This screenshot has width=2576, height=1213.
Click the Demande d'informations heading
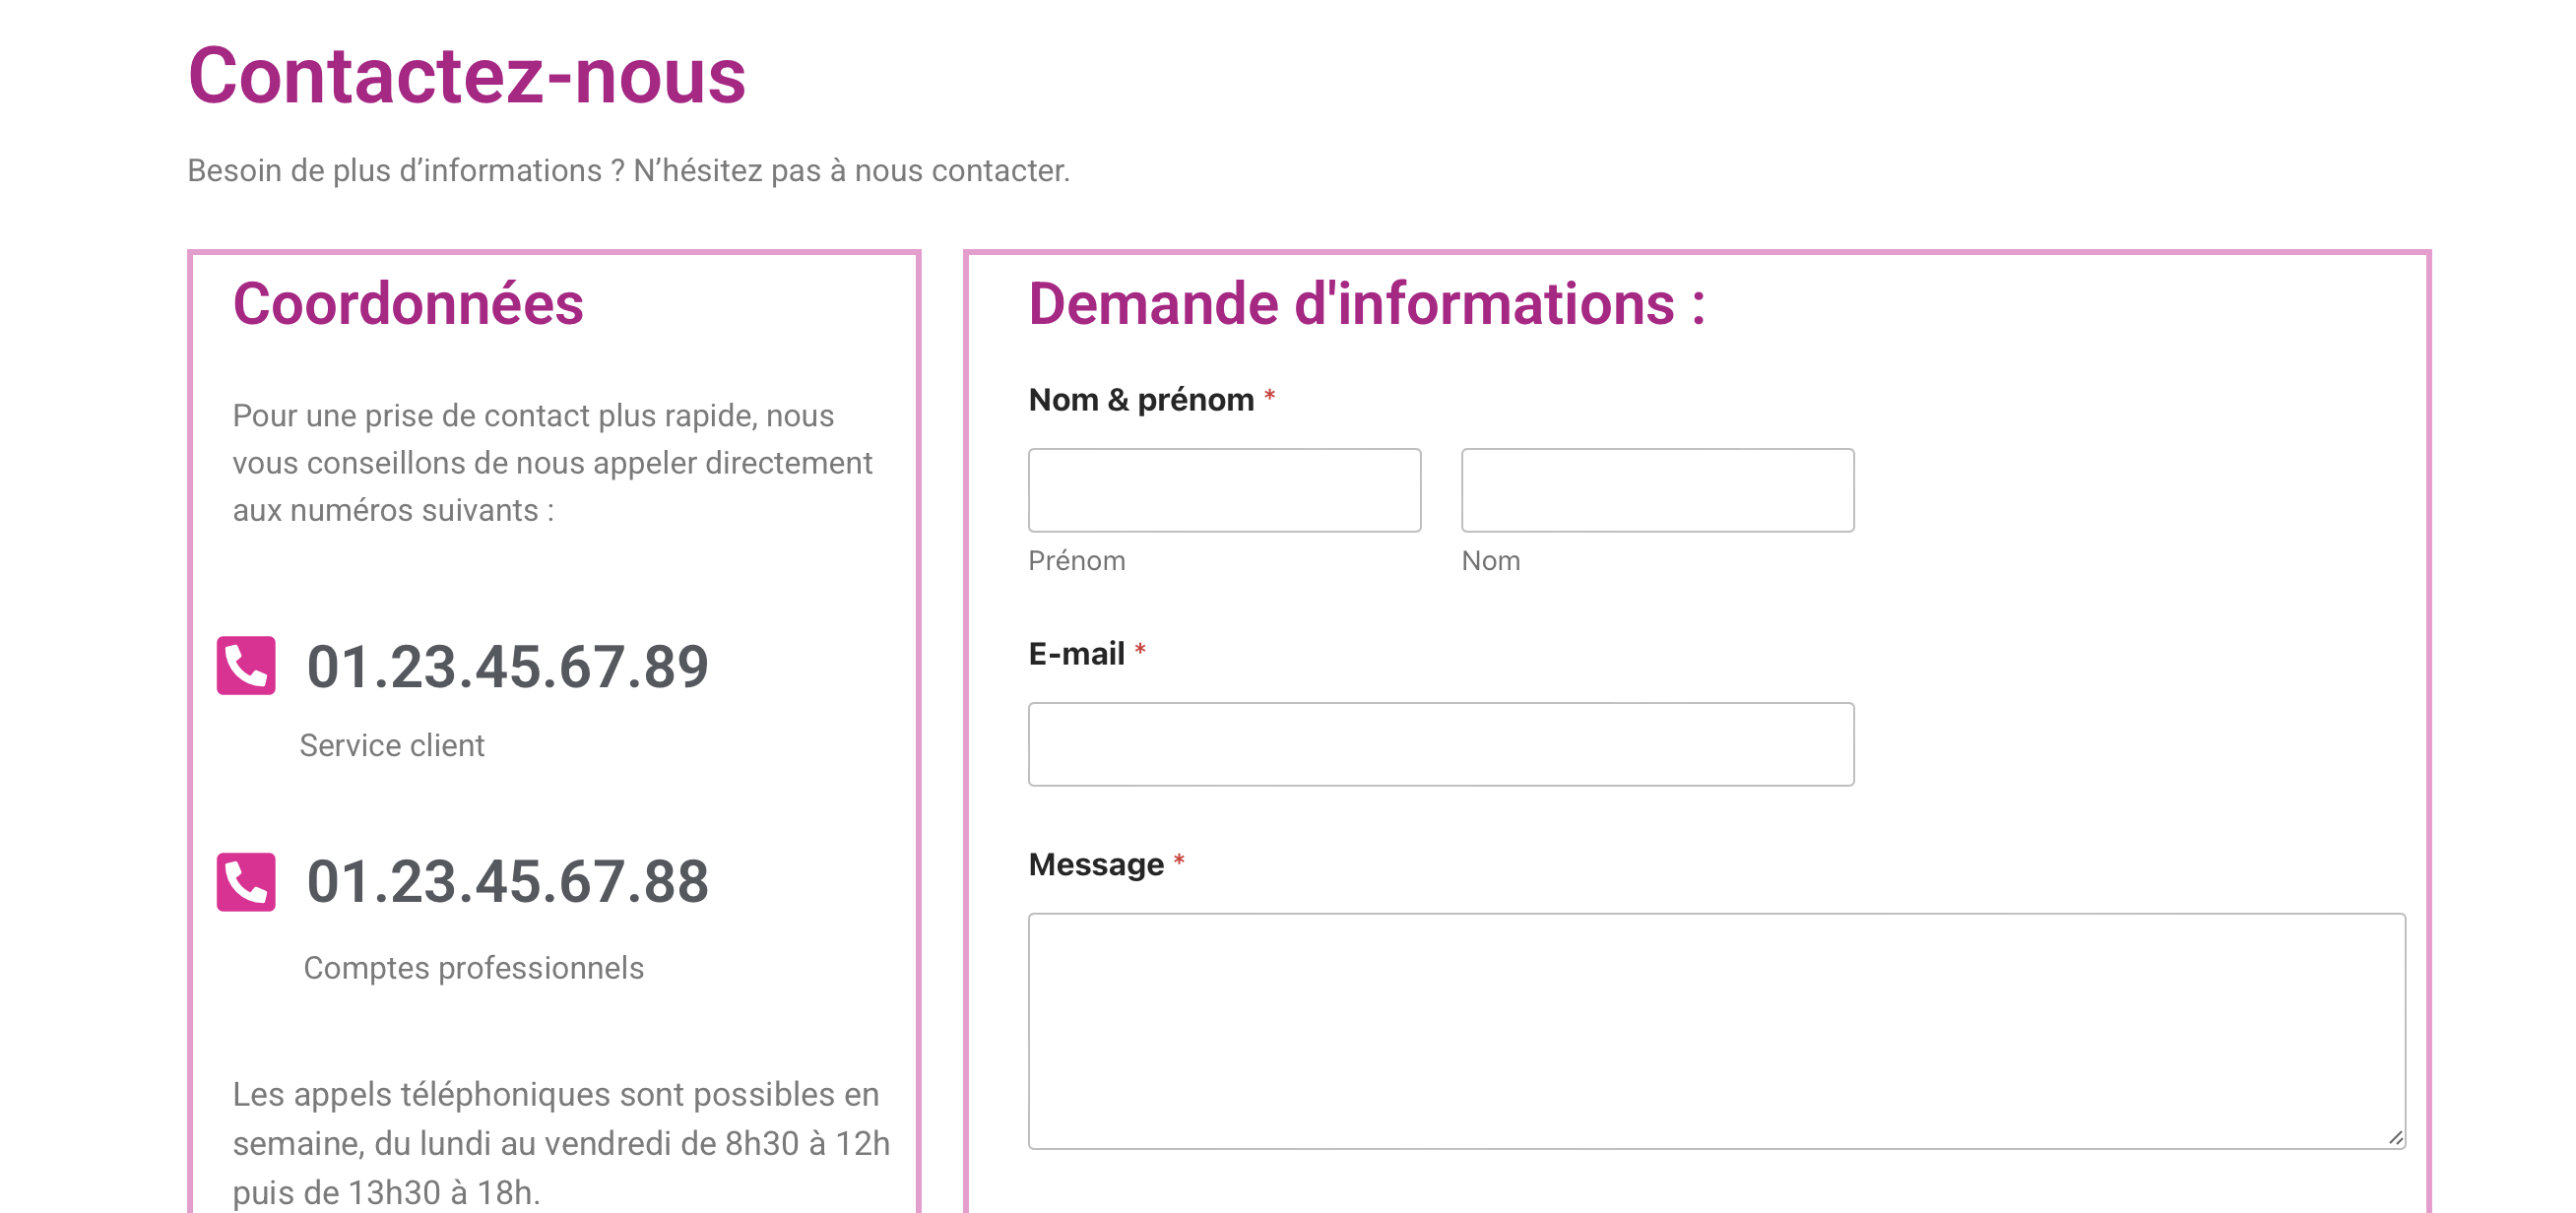pos(1366,304)
